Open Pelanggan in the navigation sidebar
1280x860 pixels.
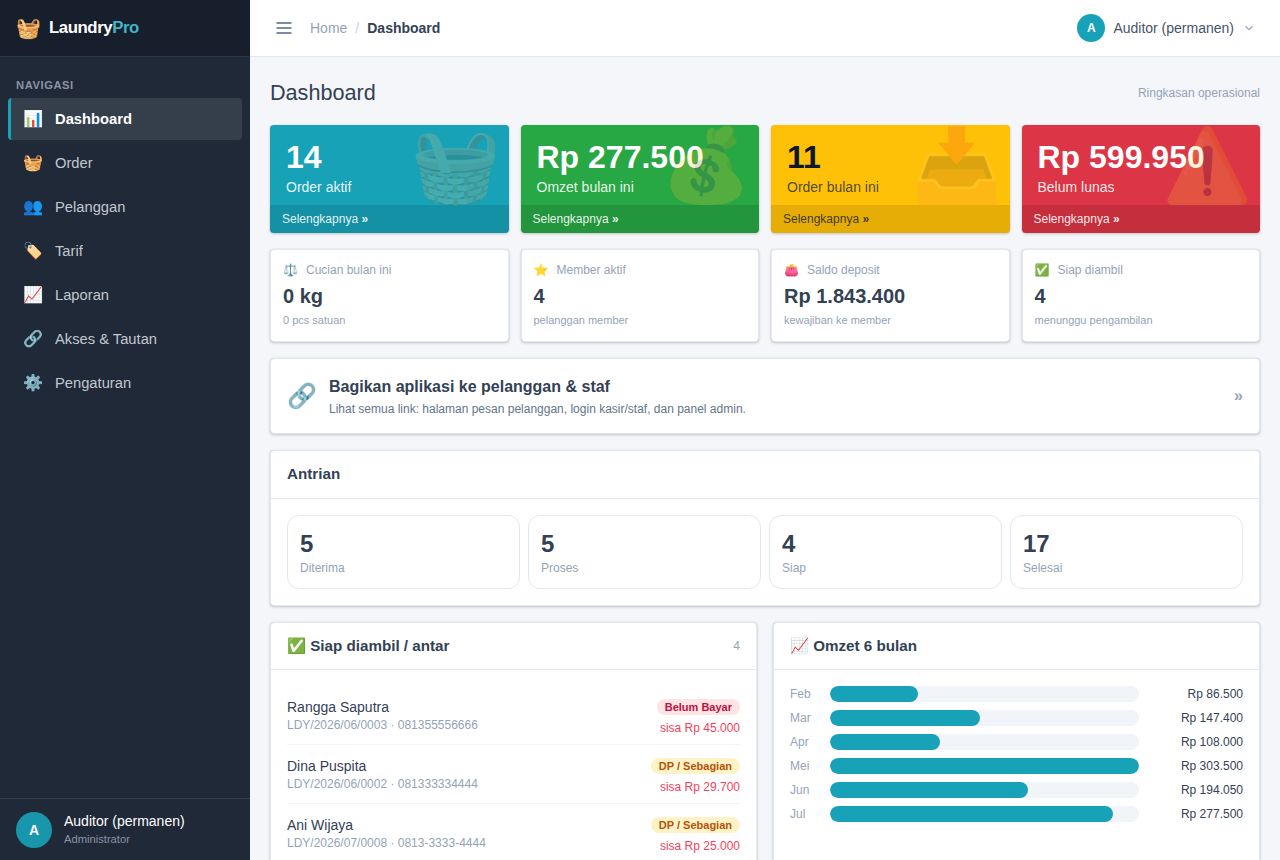(125, 207)
